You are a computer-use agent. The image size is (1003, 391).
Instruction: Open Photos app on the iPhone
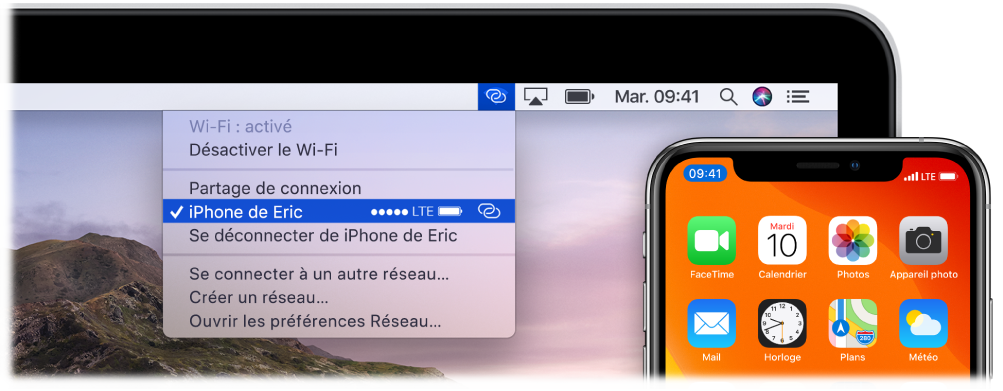click(x=853, y=241)
